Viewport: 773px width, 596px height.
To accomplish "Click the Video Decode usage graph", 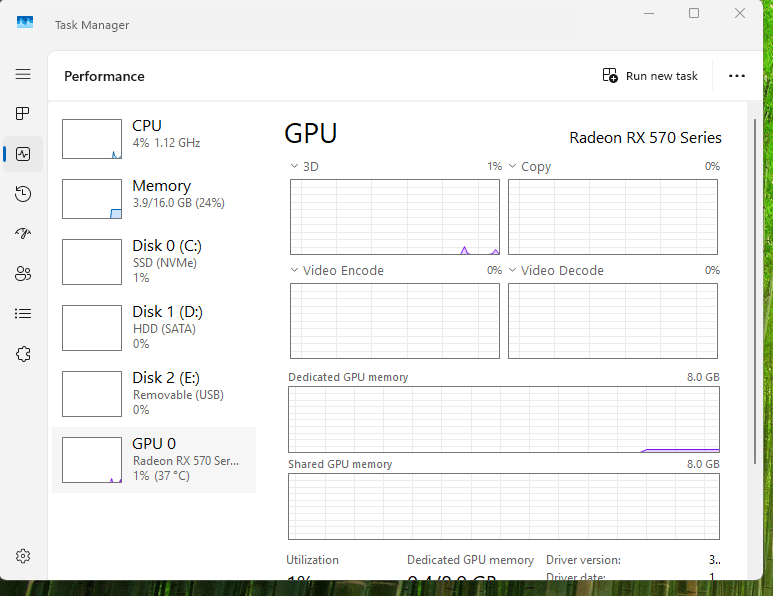I will tap(613, 321).
